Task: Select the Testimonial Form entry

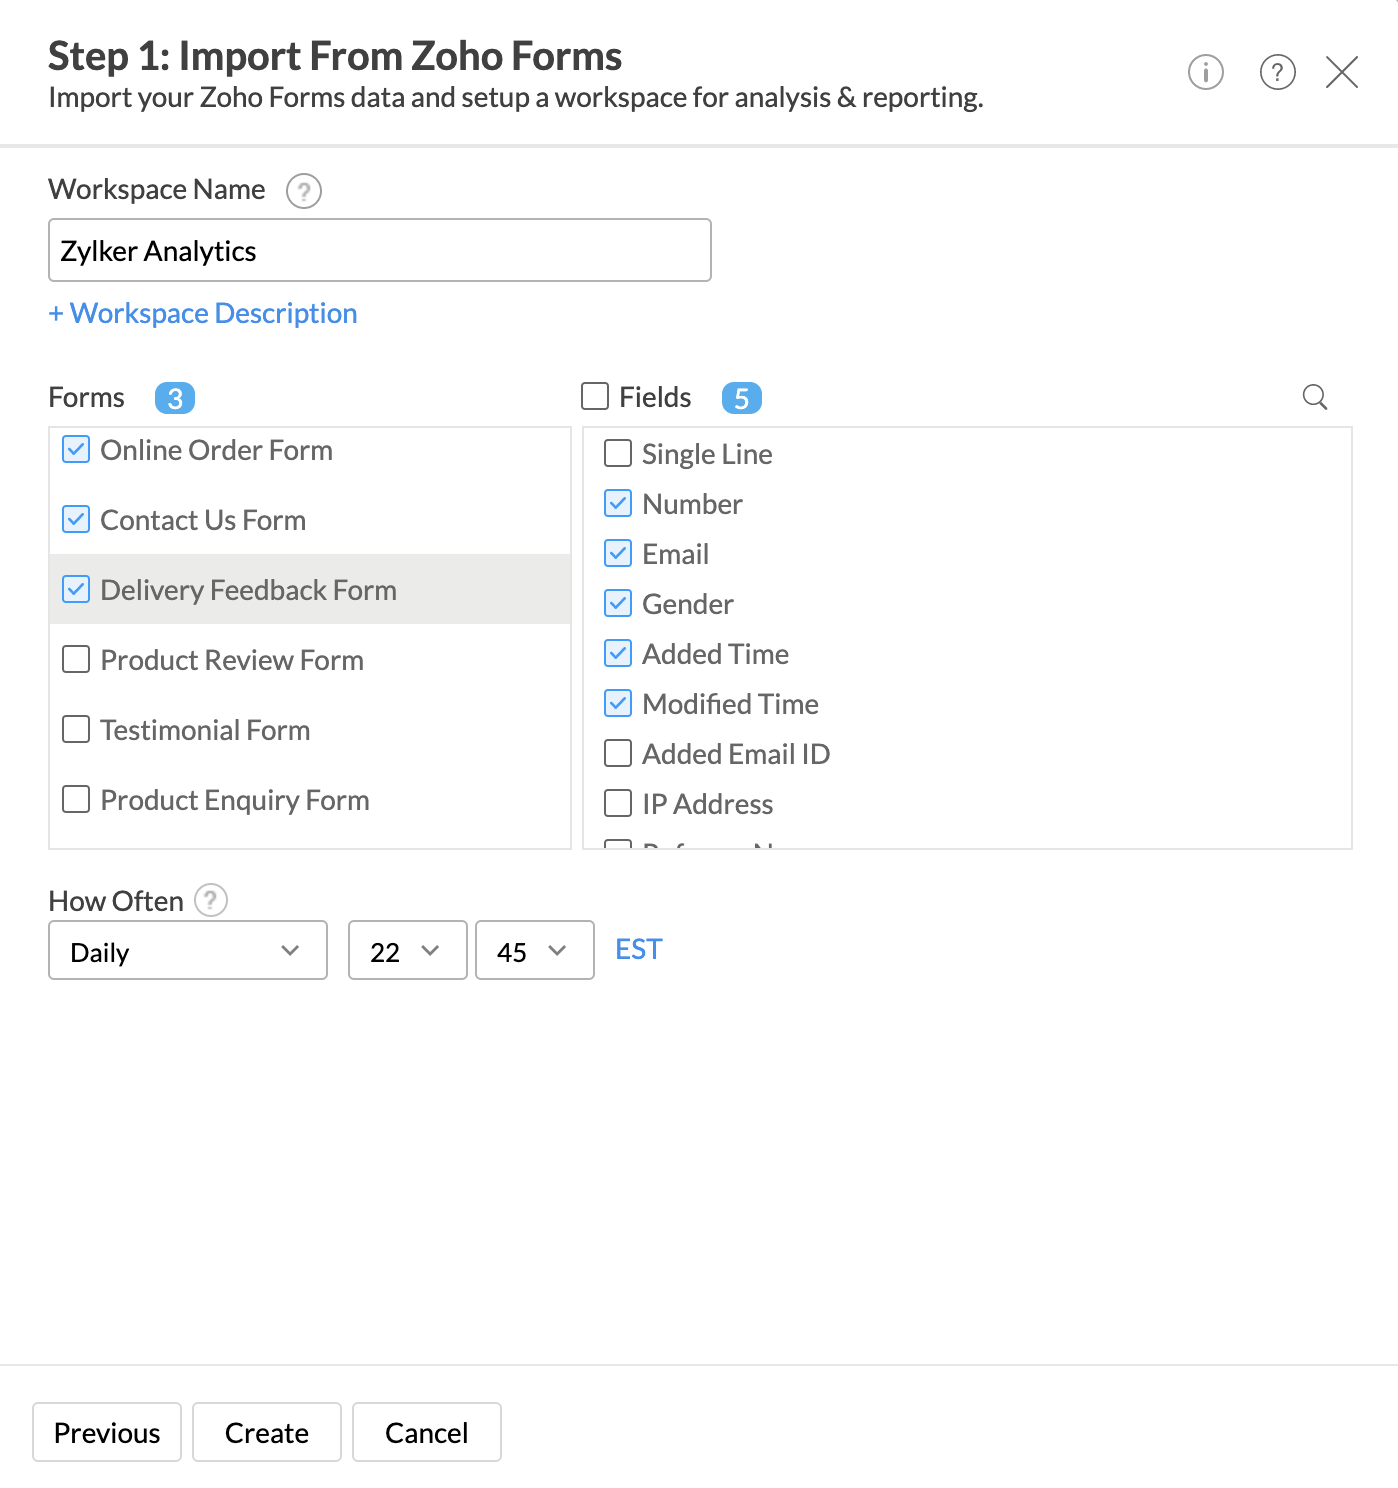Action: [x=205, y=730]
